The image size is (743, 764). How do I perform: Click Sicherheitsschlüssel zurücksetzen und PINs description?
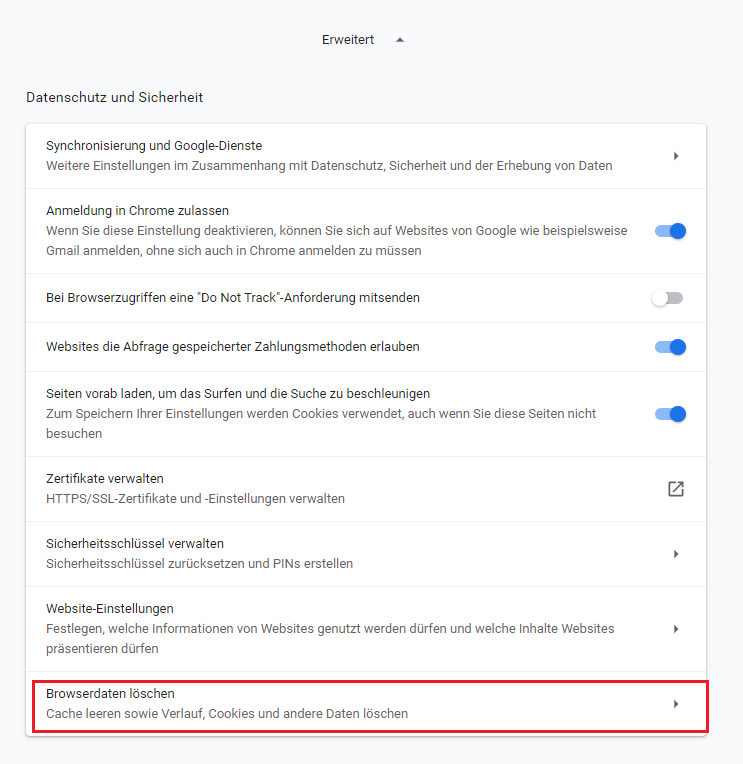[199, 563]
